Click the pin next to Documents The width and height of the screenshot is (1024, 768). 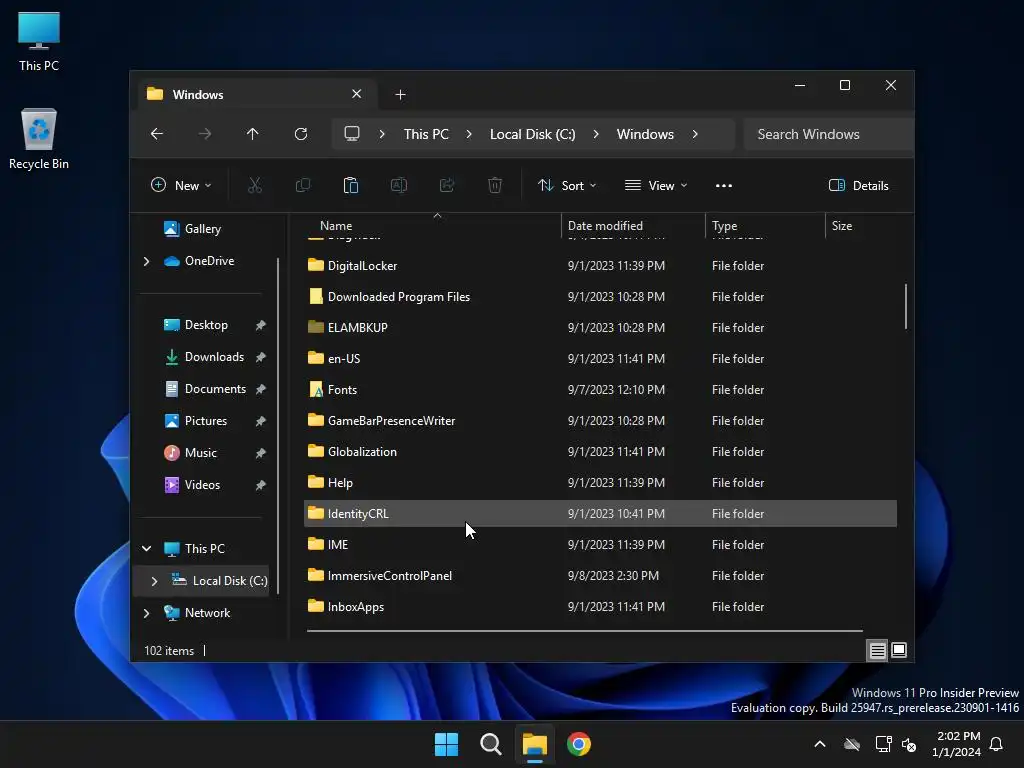[261, 389]
